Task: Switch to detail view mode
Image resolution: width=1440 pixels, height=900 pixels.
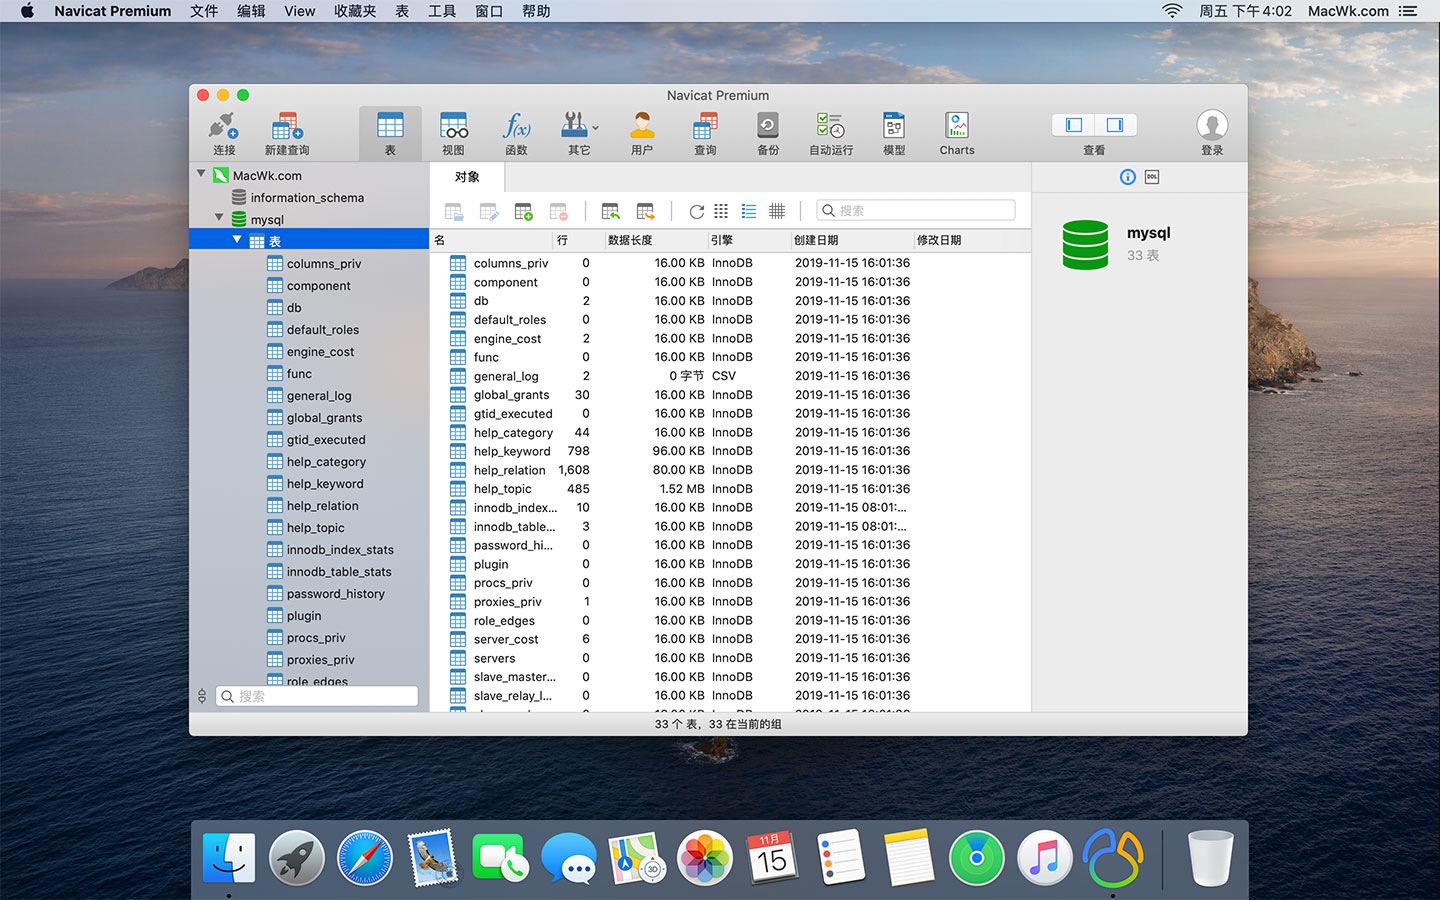Action: (777, 211)
